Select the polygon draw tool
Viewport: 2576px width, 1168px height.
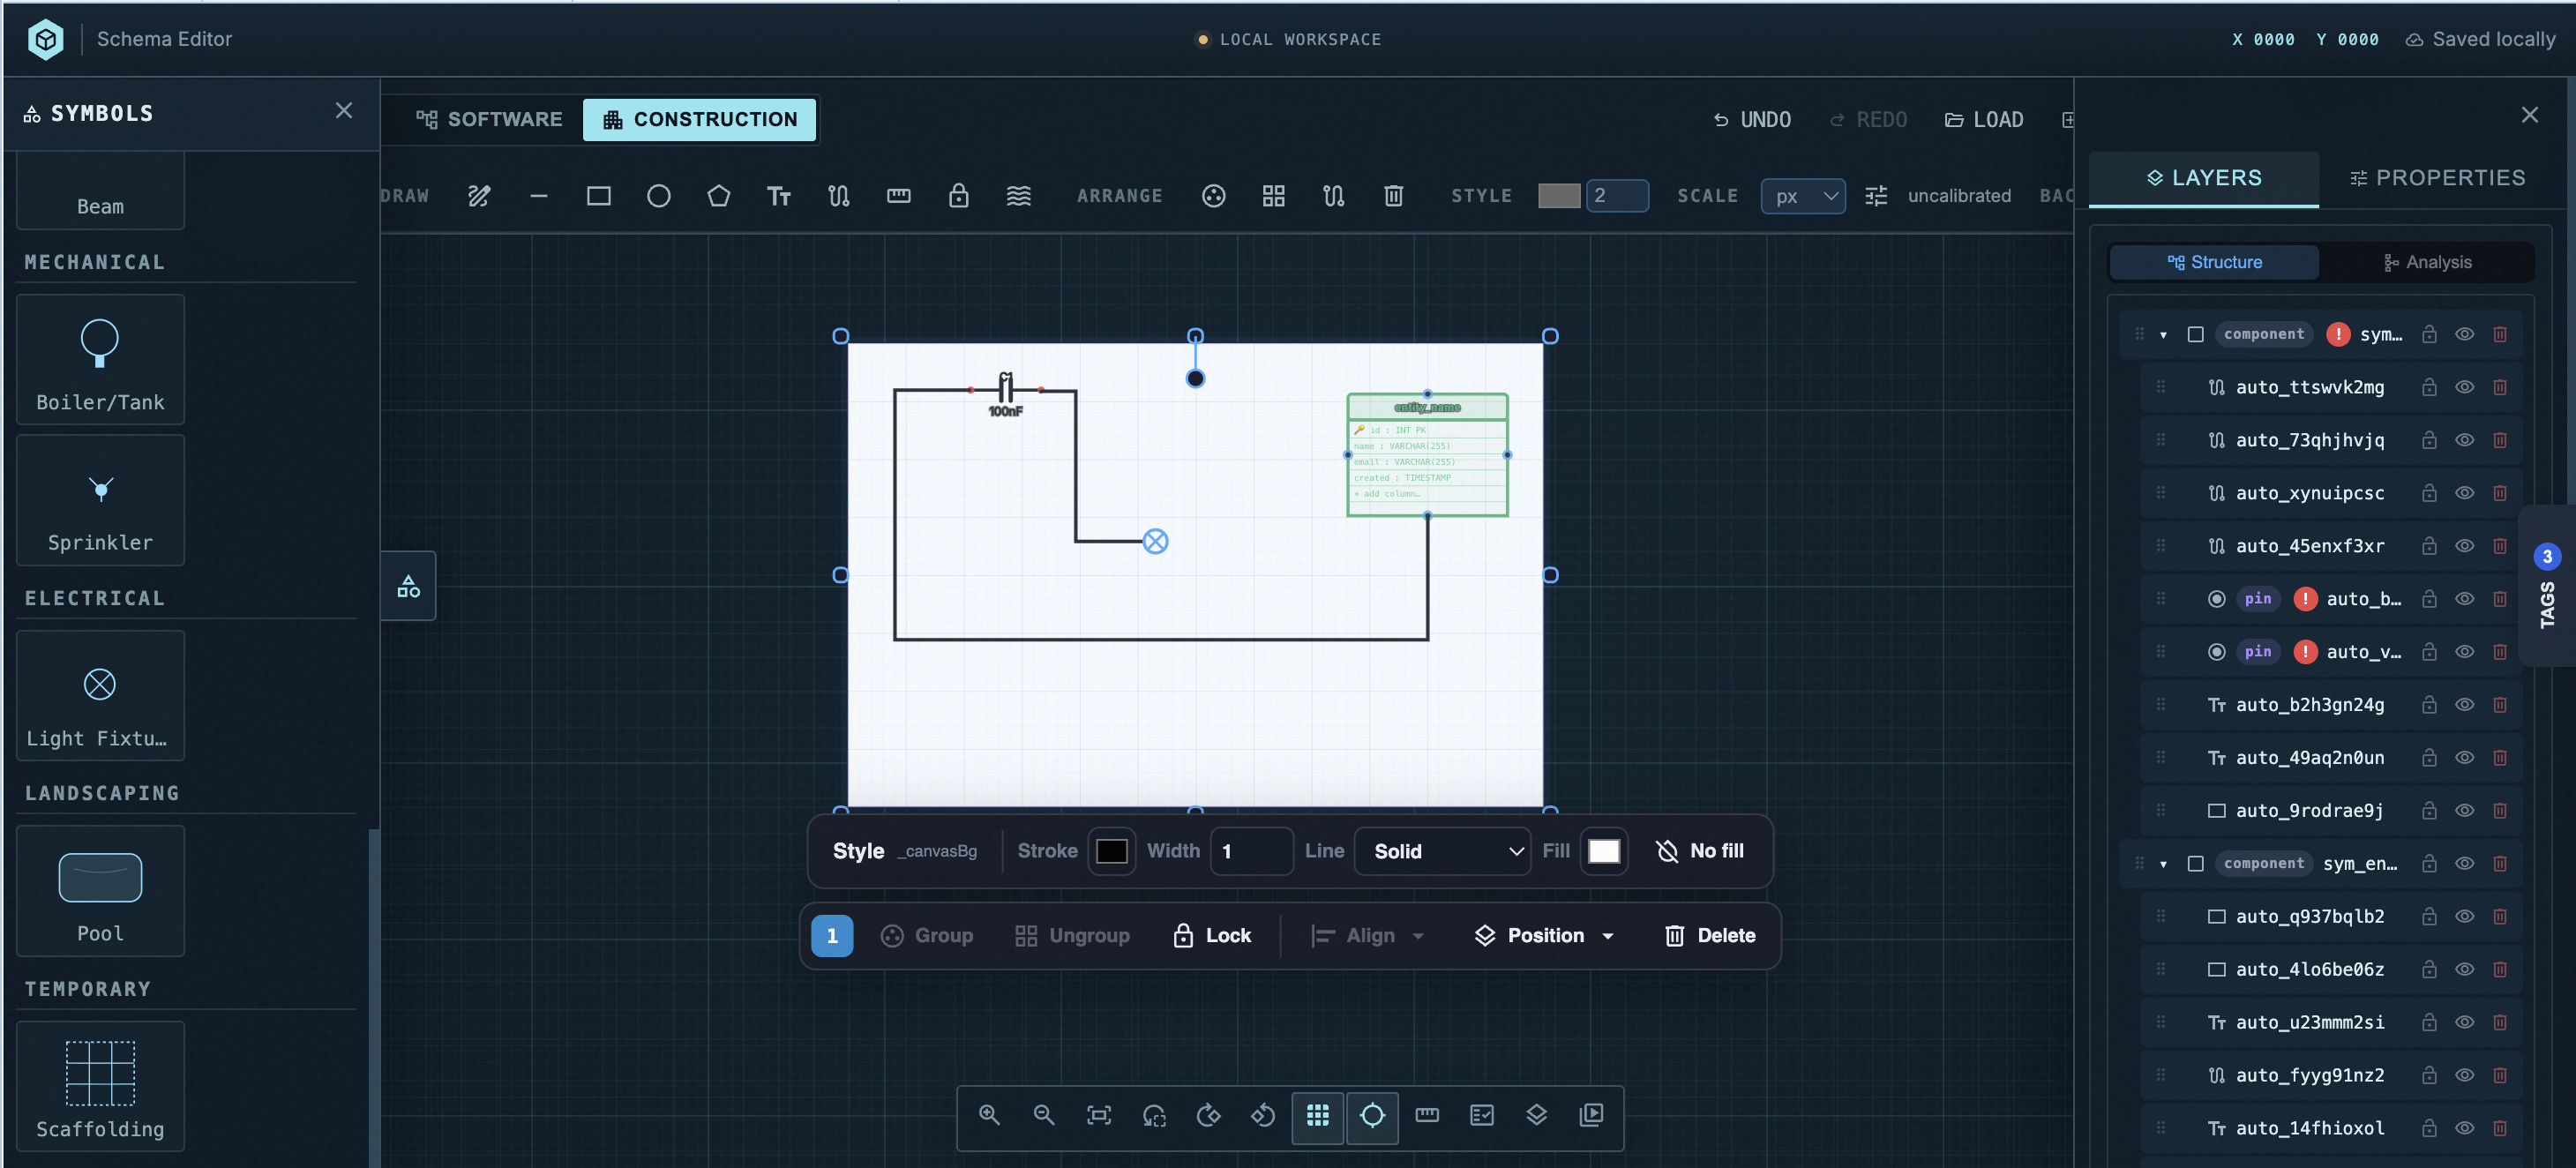tap(719, 196)
